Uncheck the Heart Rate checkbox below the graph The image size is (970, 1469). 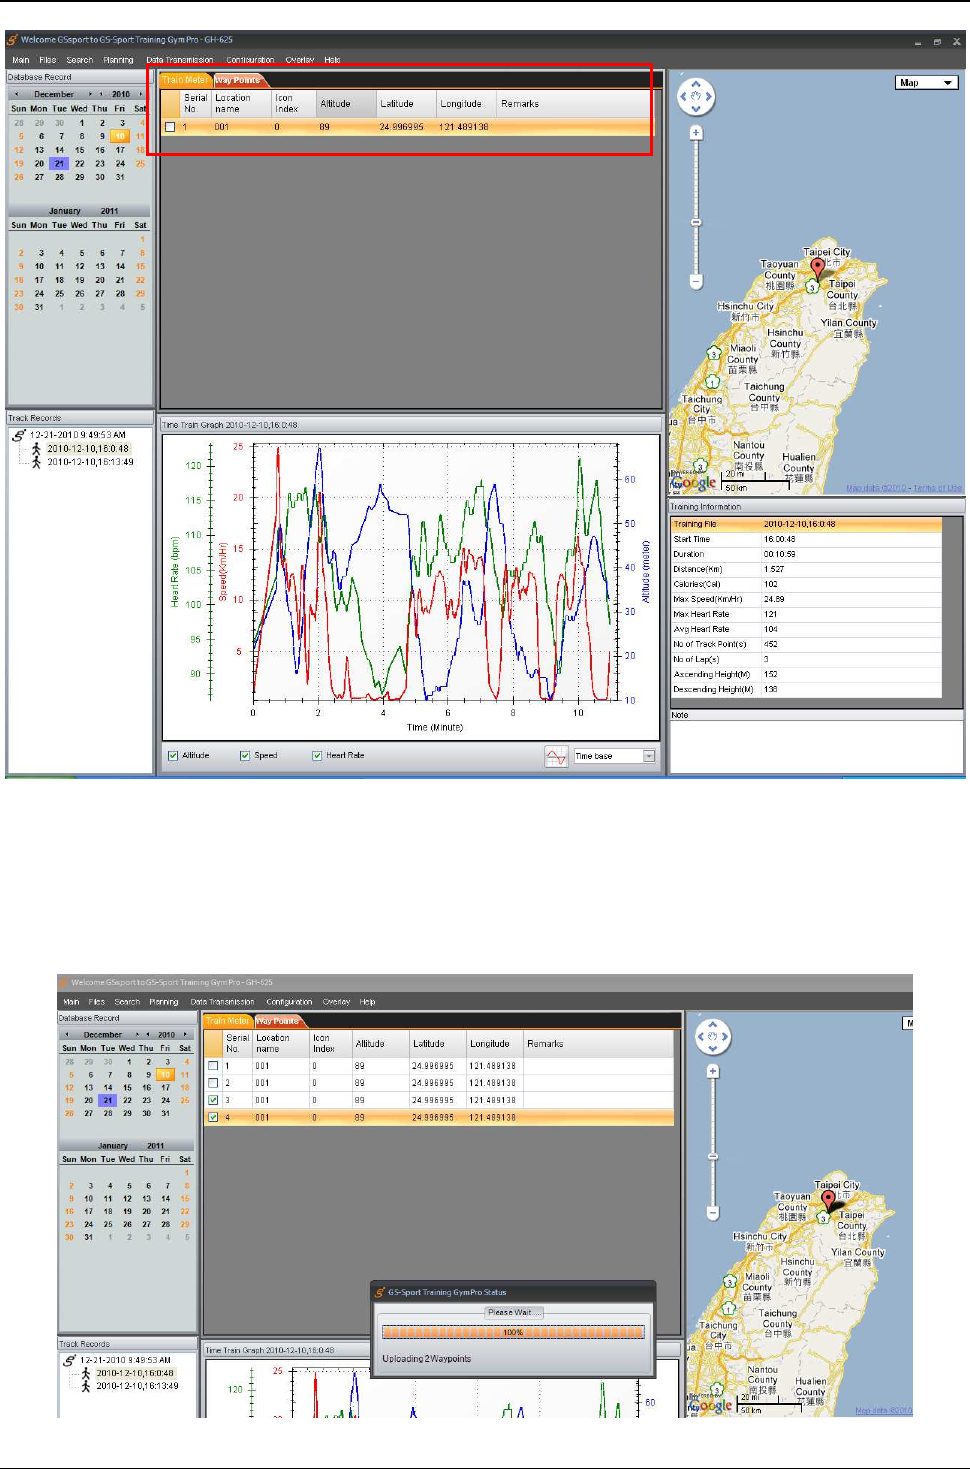317,756
